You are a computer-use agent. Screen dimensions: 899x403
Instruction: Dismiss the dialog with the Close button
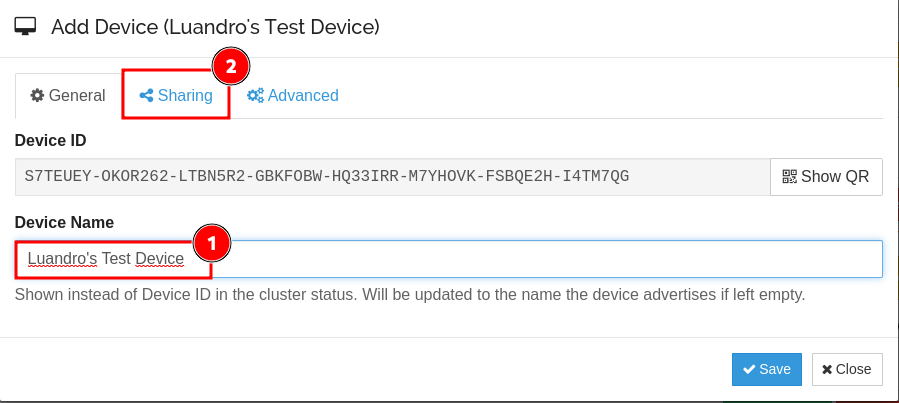click(847, 369)
